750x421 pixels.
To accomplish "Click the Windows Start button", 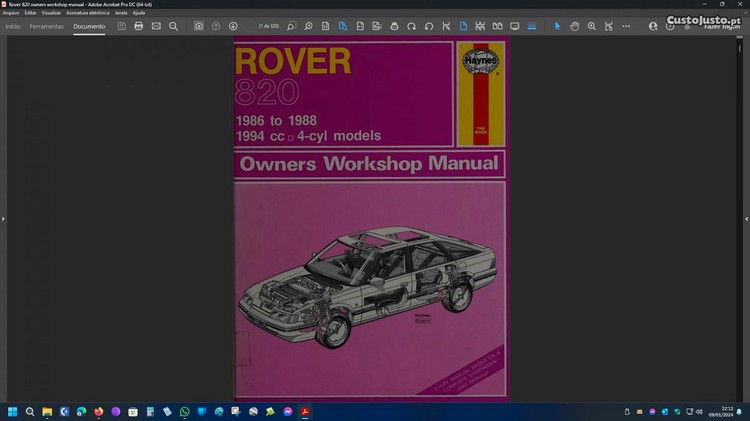I will pos(13,411).
